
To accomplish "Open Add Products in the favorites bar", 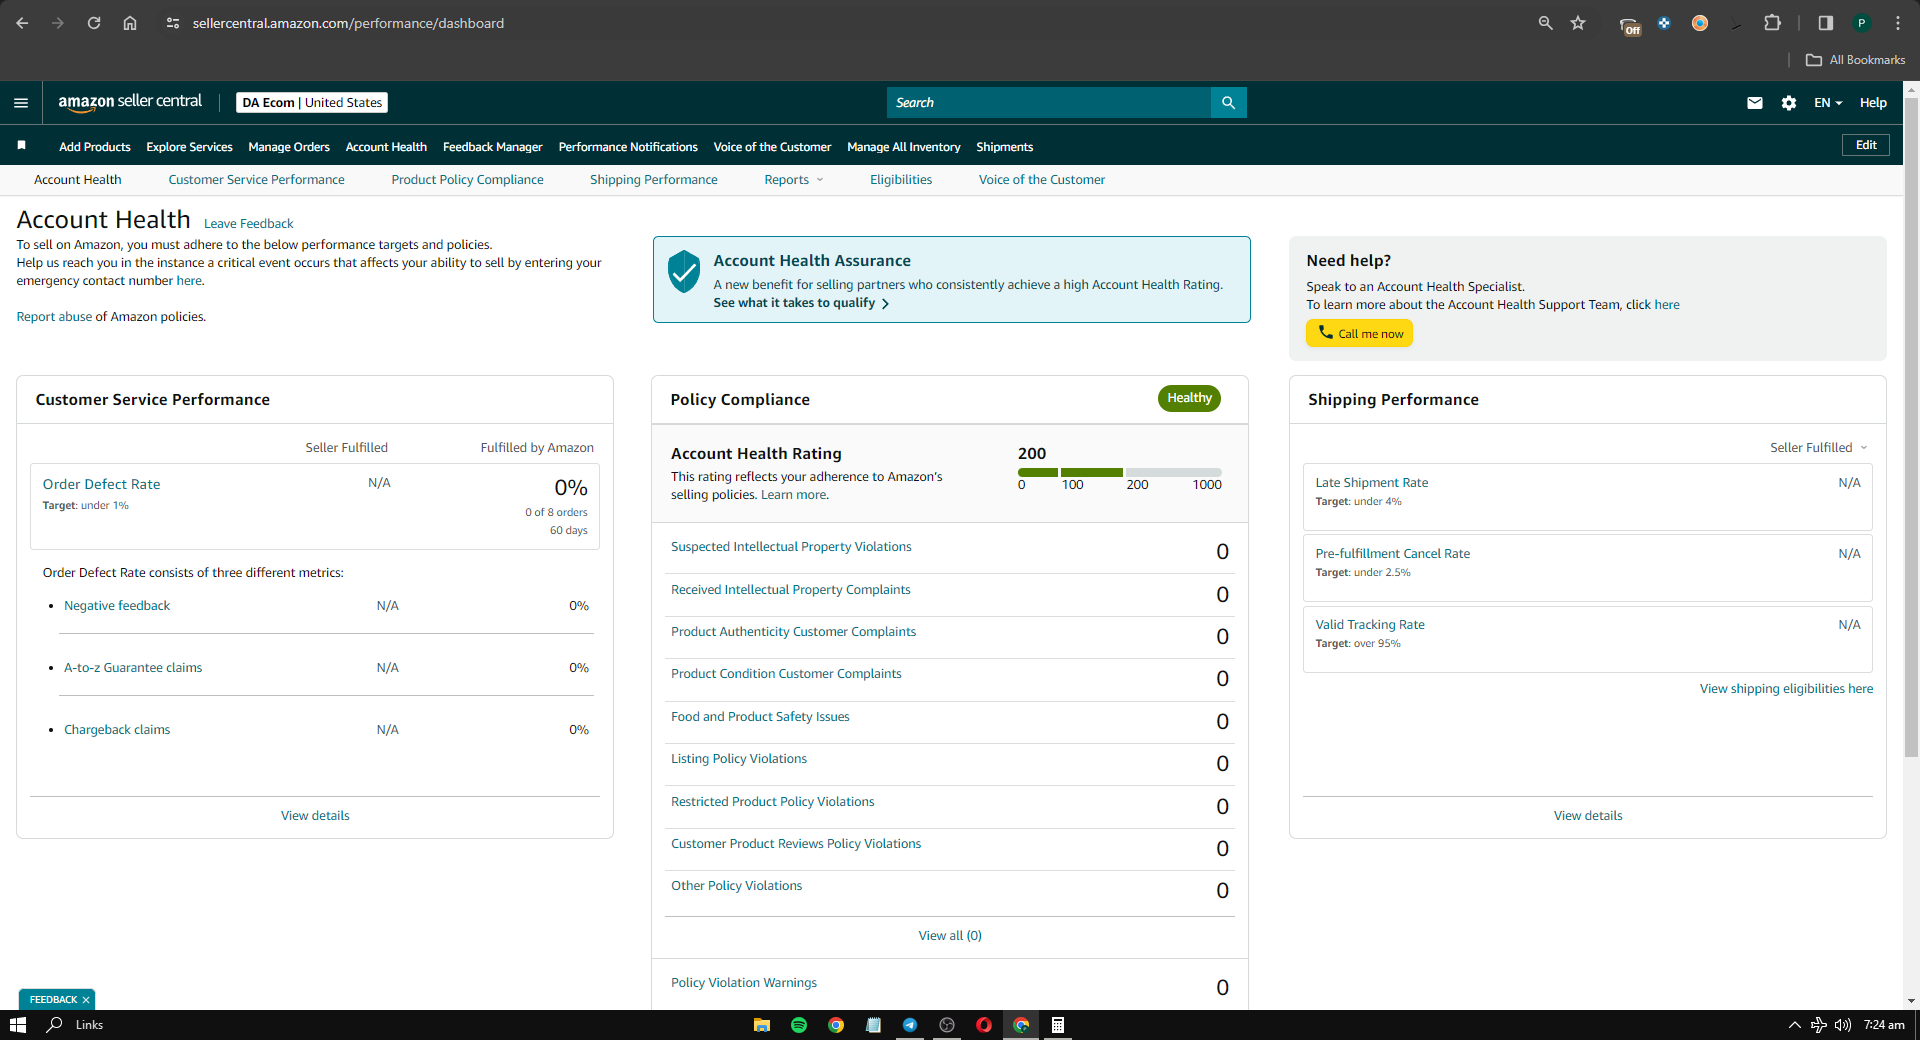I will coord(95,147).
